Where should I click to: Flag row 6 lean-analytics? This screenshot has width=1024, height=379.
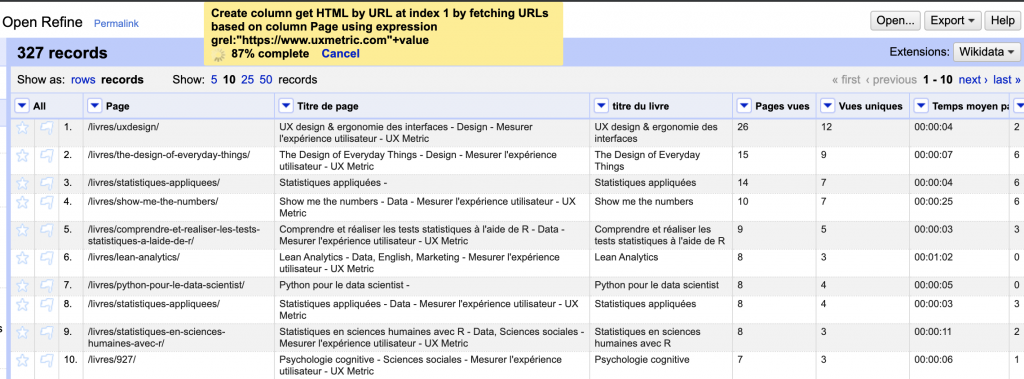[47, 258]
